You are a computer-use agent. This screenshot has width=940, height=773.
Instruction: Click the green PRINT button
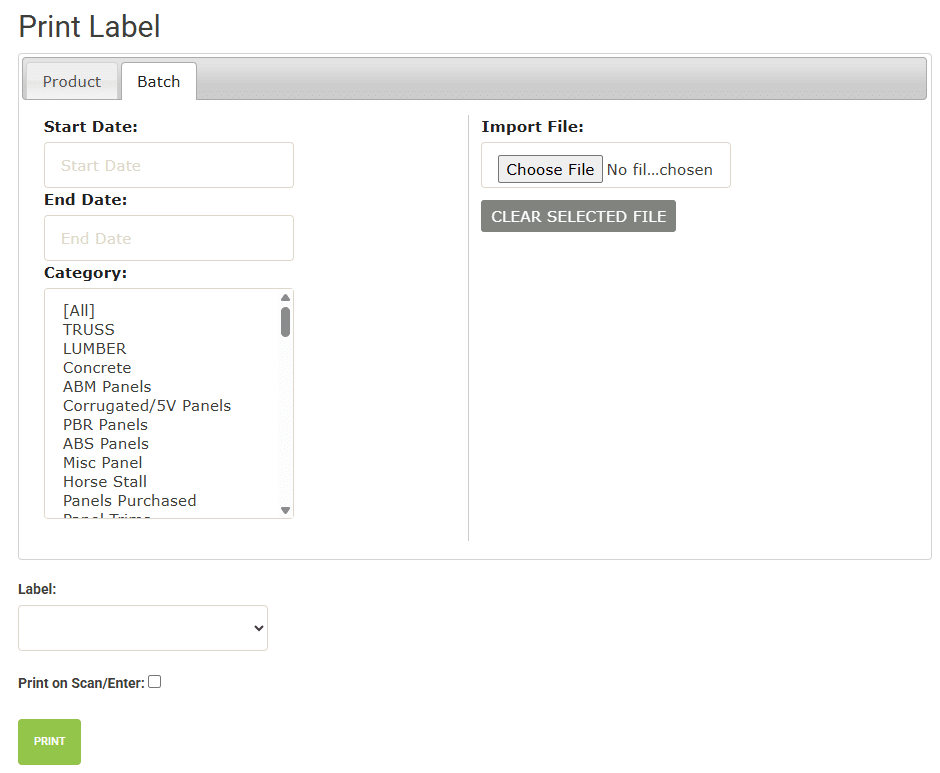[48, 742]
